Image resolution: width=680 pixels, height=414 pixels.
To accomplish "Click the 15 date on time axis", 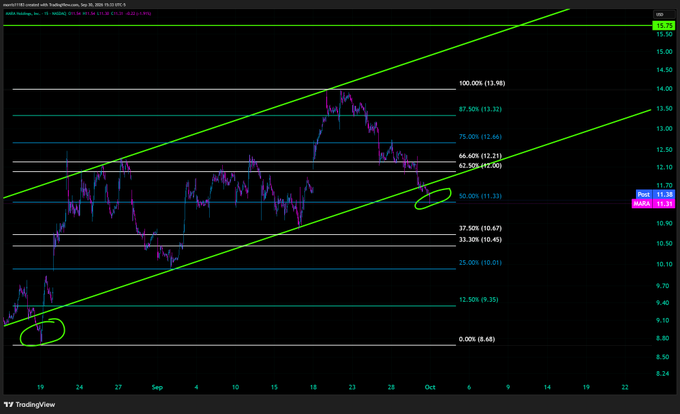I will point(274,388).
